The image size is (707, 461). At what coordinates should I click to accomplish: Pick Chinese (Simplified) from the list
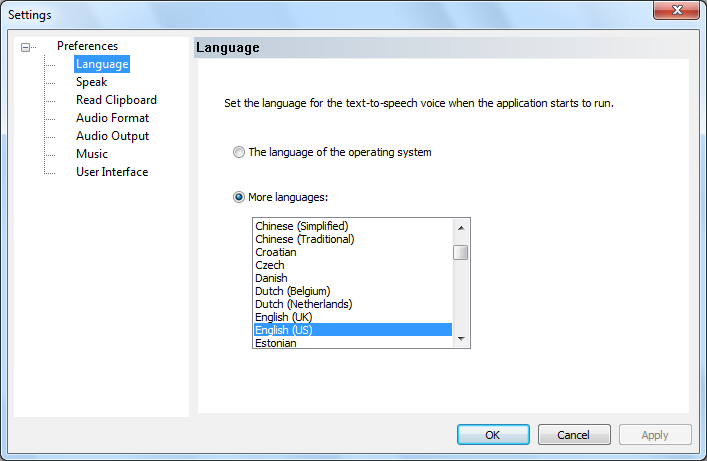[x=301, y=226]
